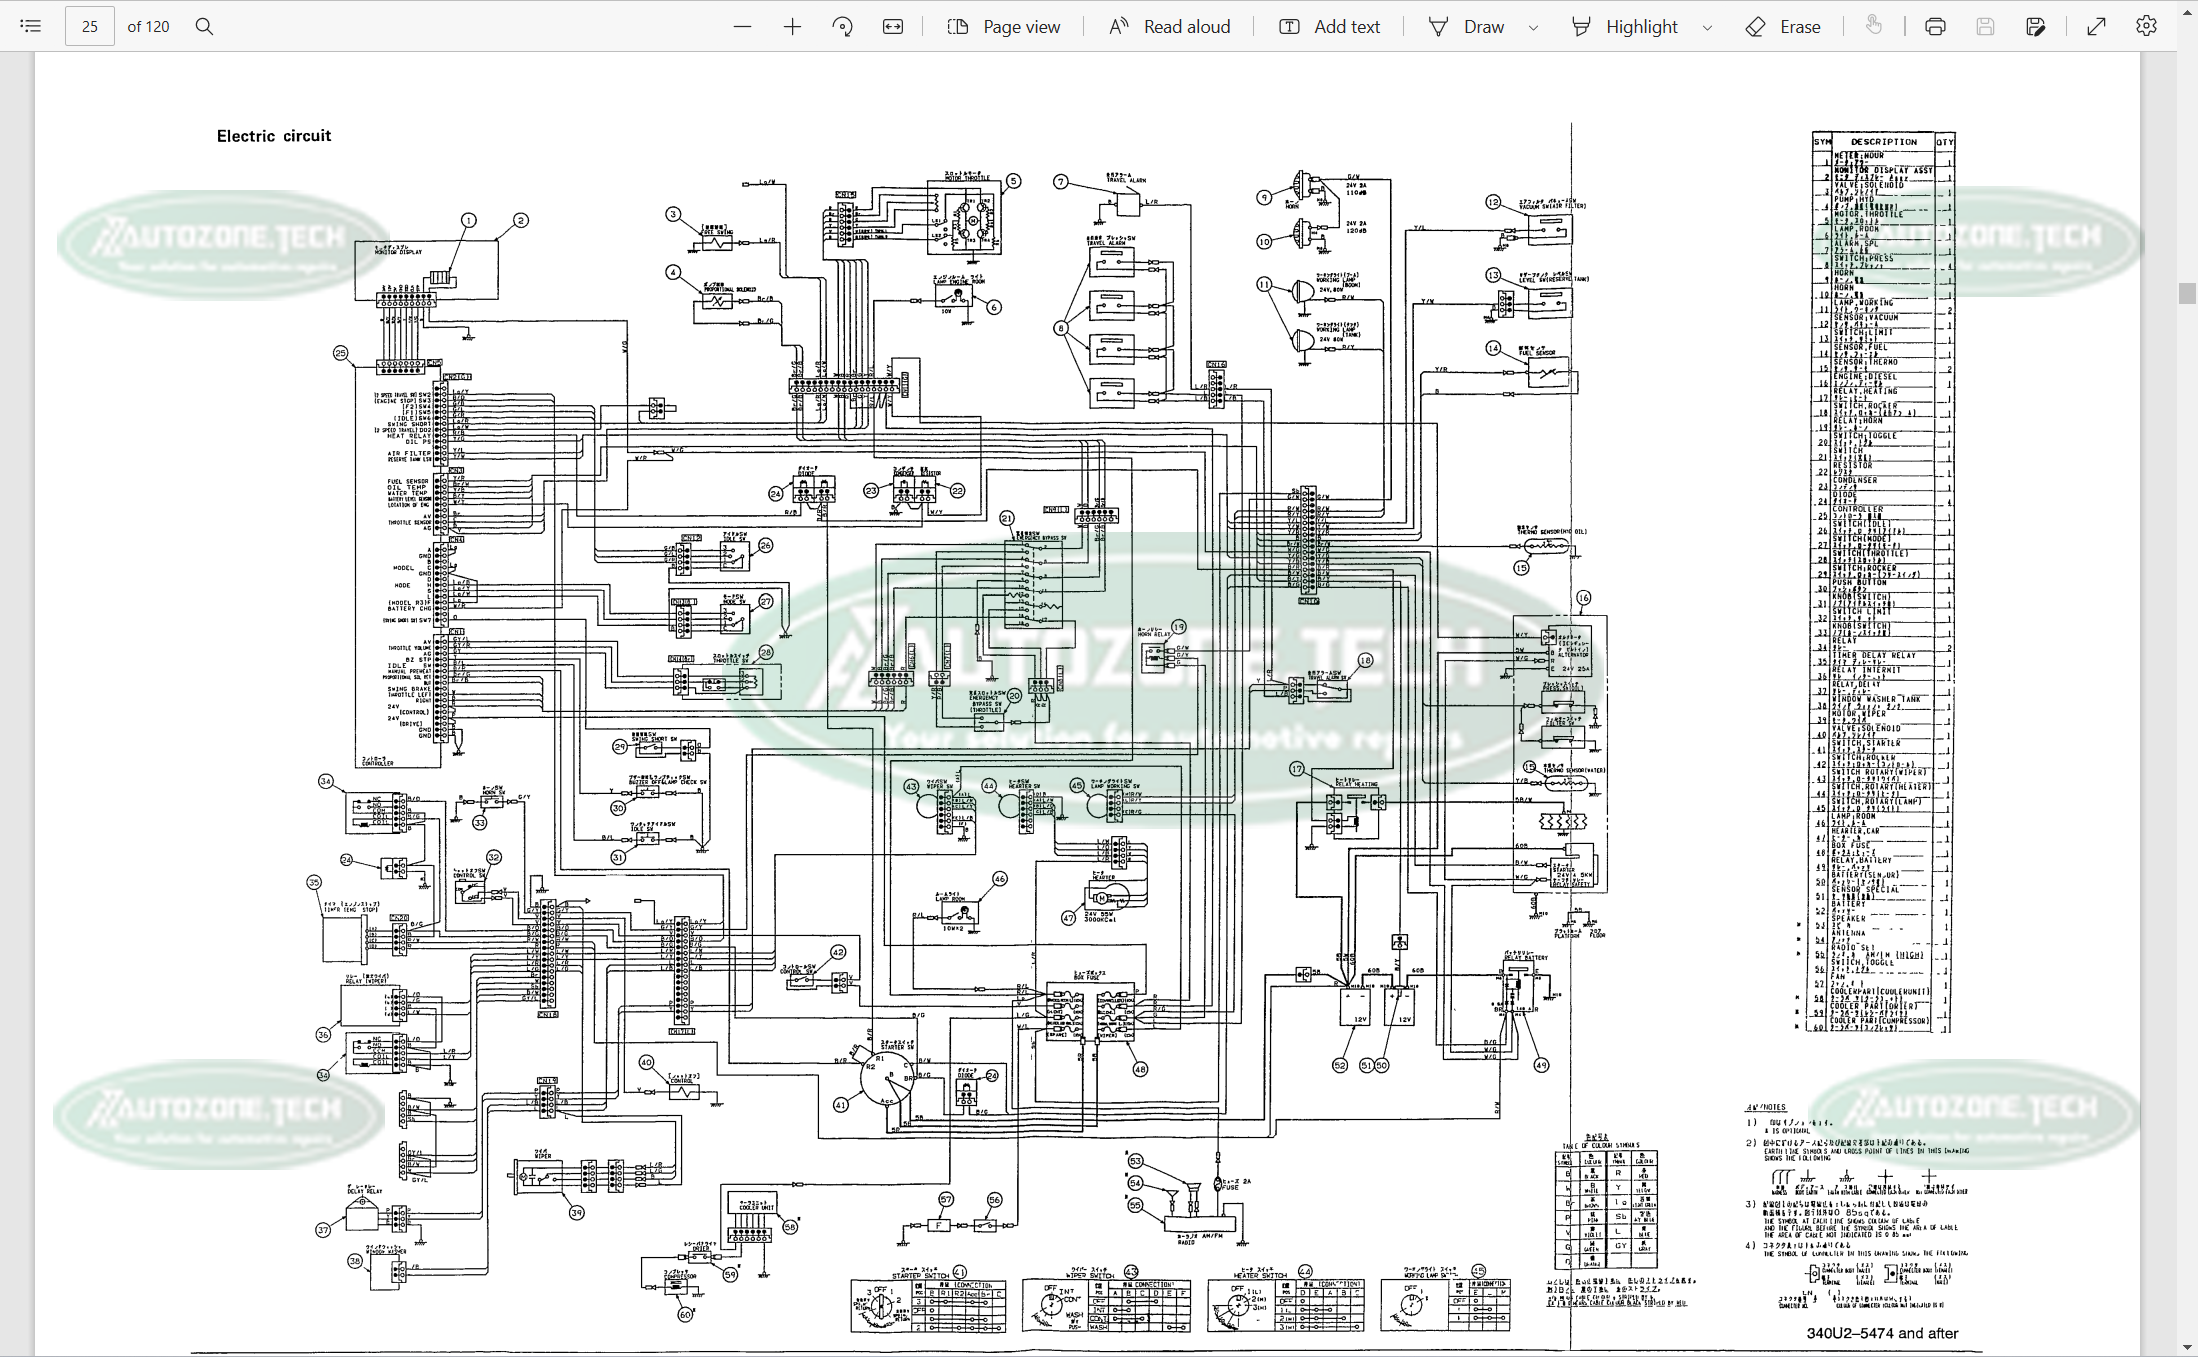Select the Highlight tool
This screenshot has height=1357, width=2198.
(x=1625, y=27)
